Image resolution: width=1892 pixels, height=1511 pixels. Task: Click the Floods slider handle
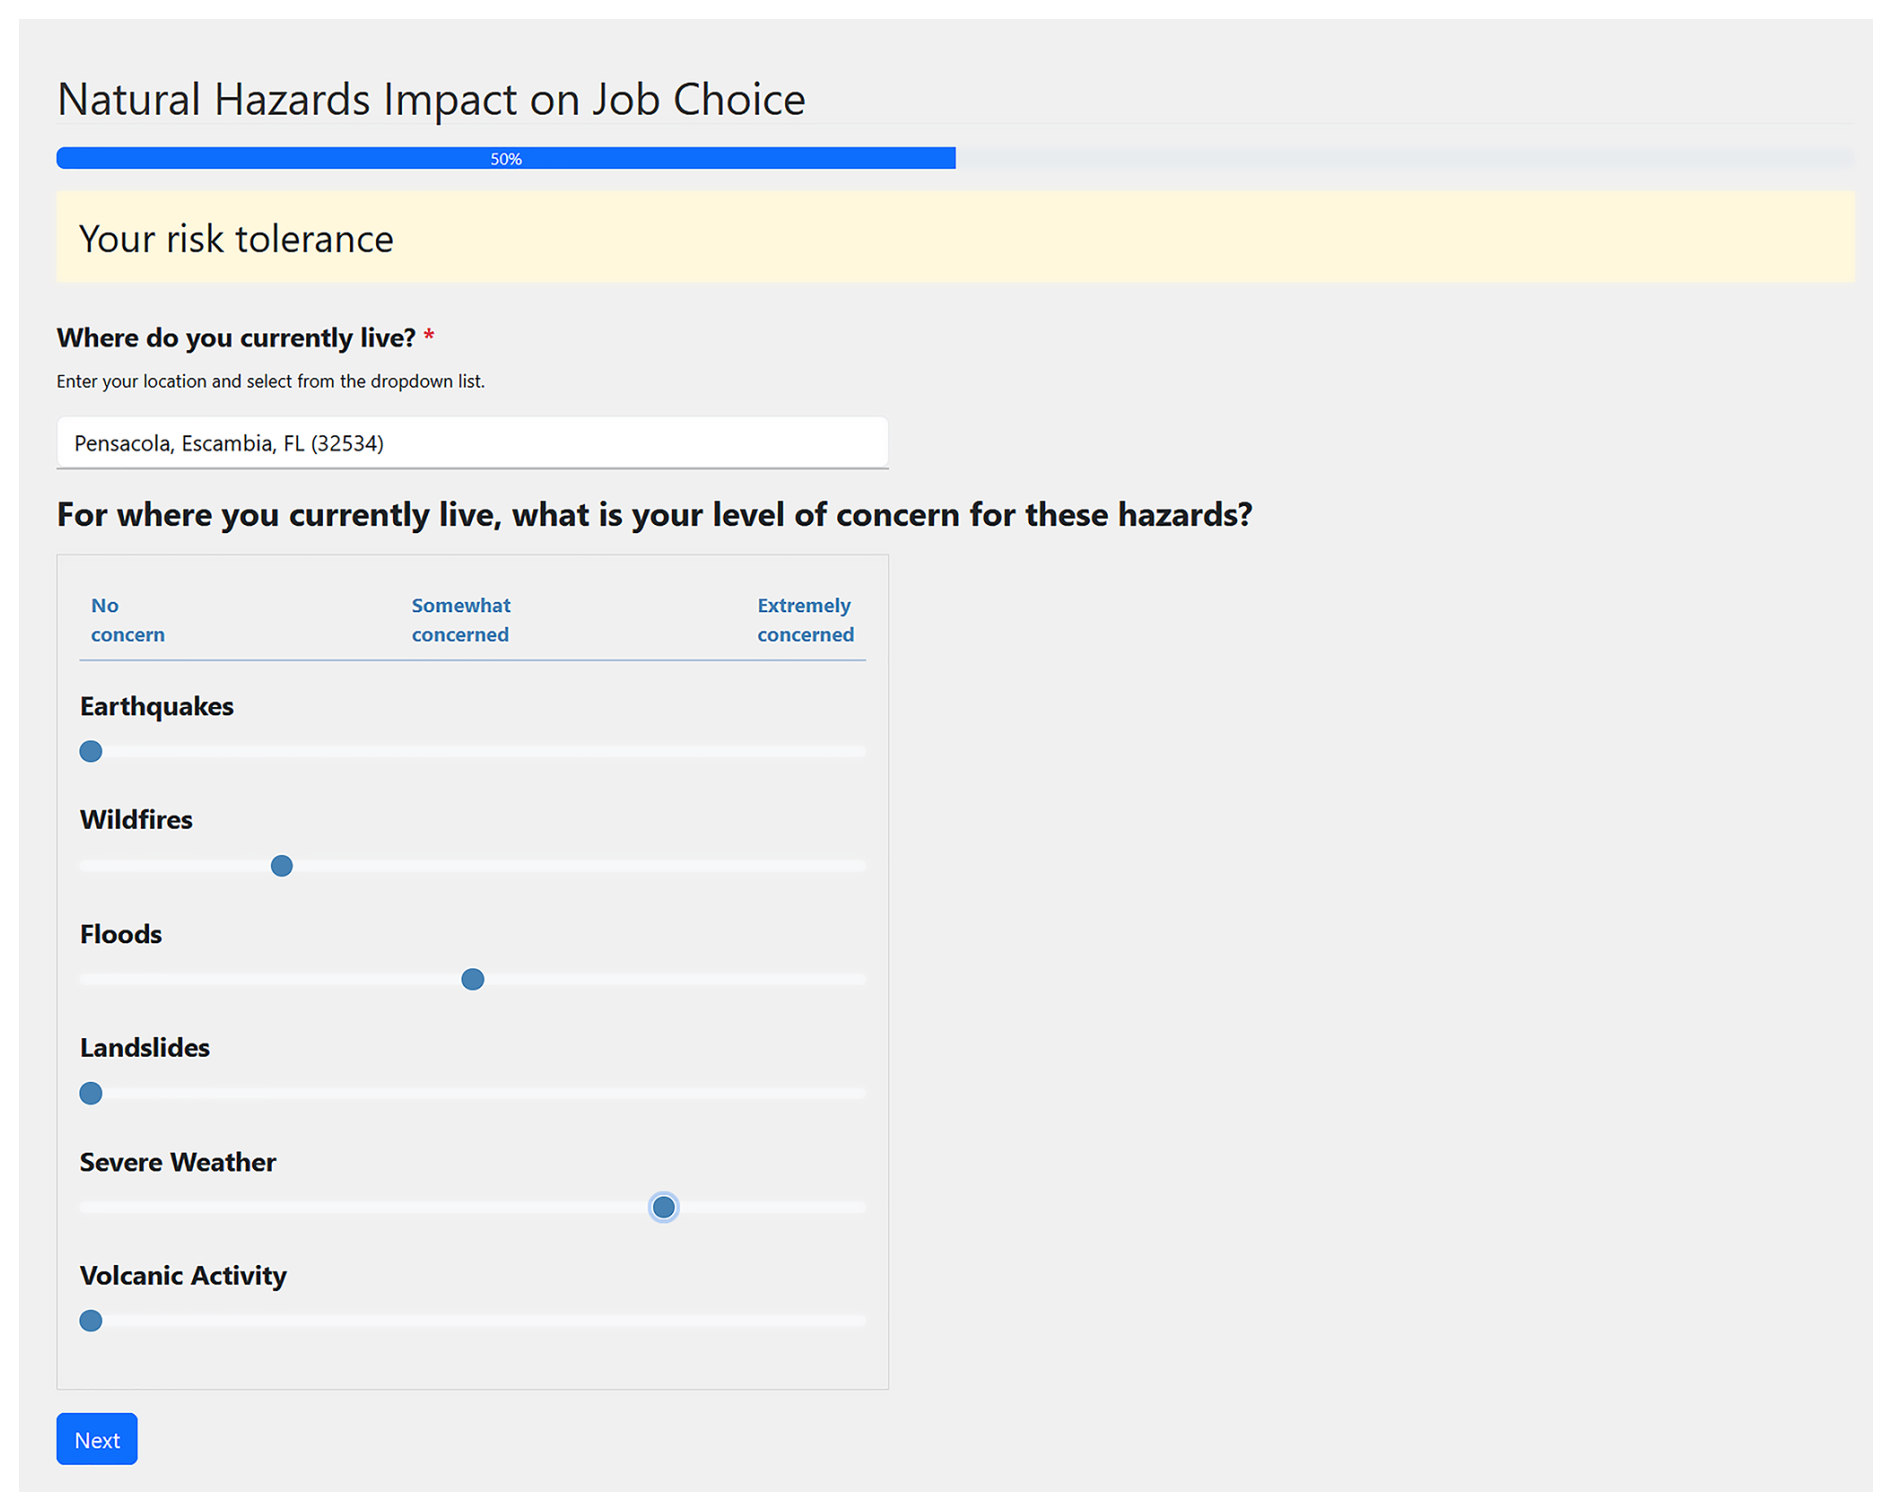coord(473,979)
